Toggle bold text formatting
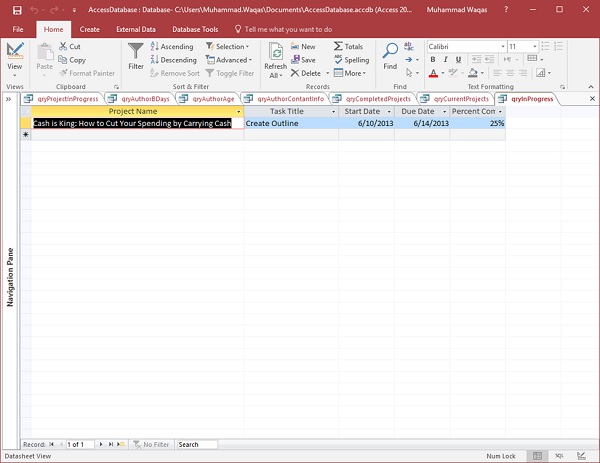This screenshot has height=463, width=600. pyautogui.click(x=433, y=60)
